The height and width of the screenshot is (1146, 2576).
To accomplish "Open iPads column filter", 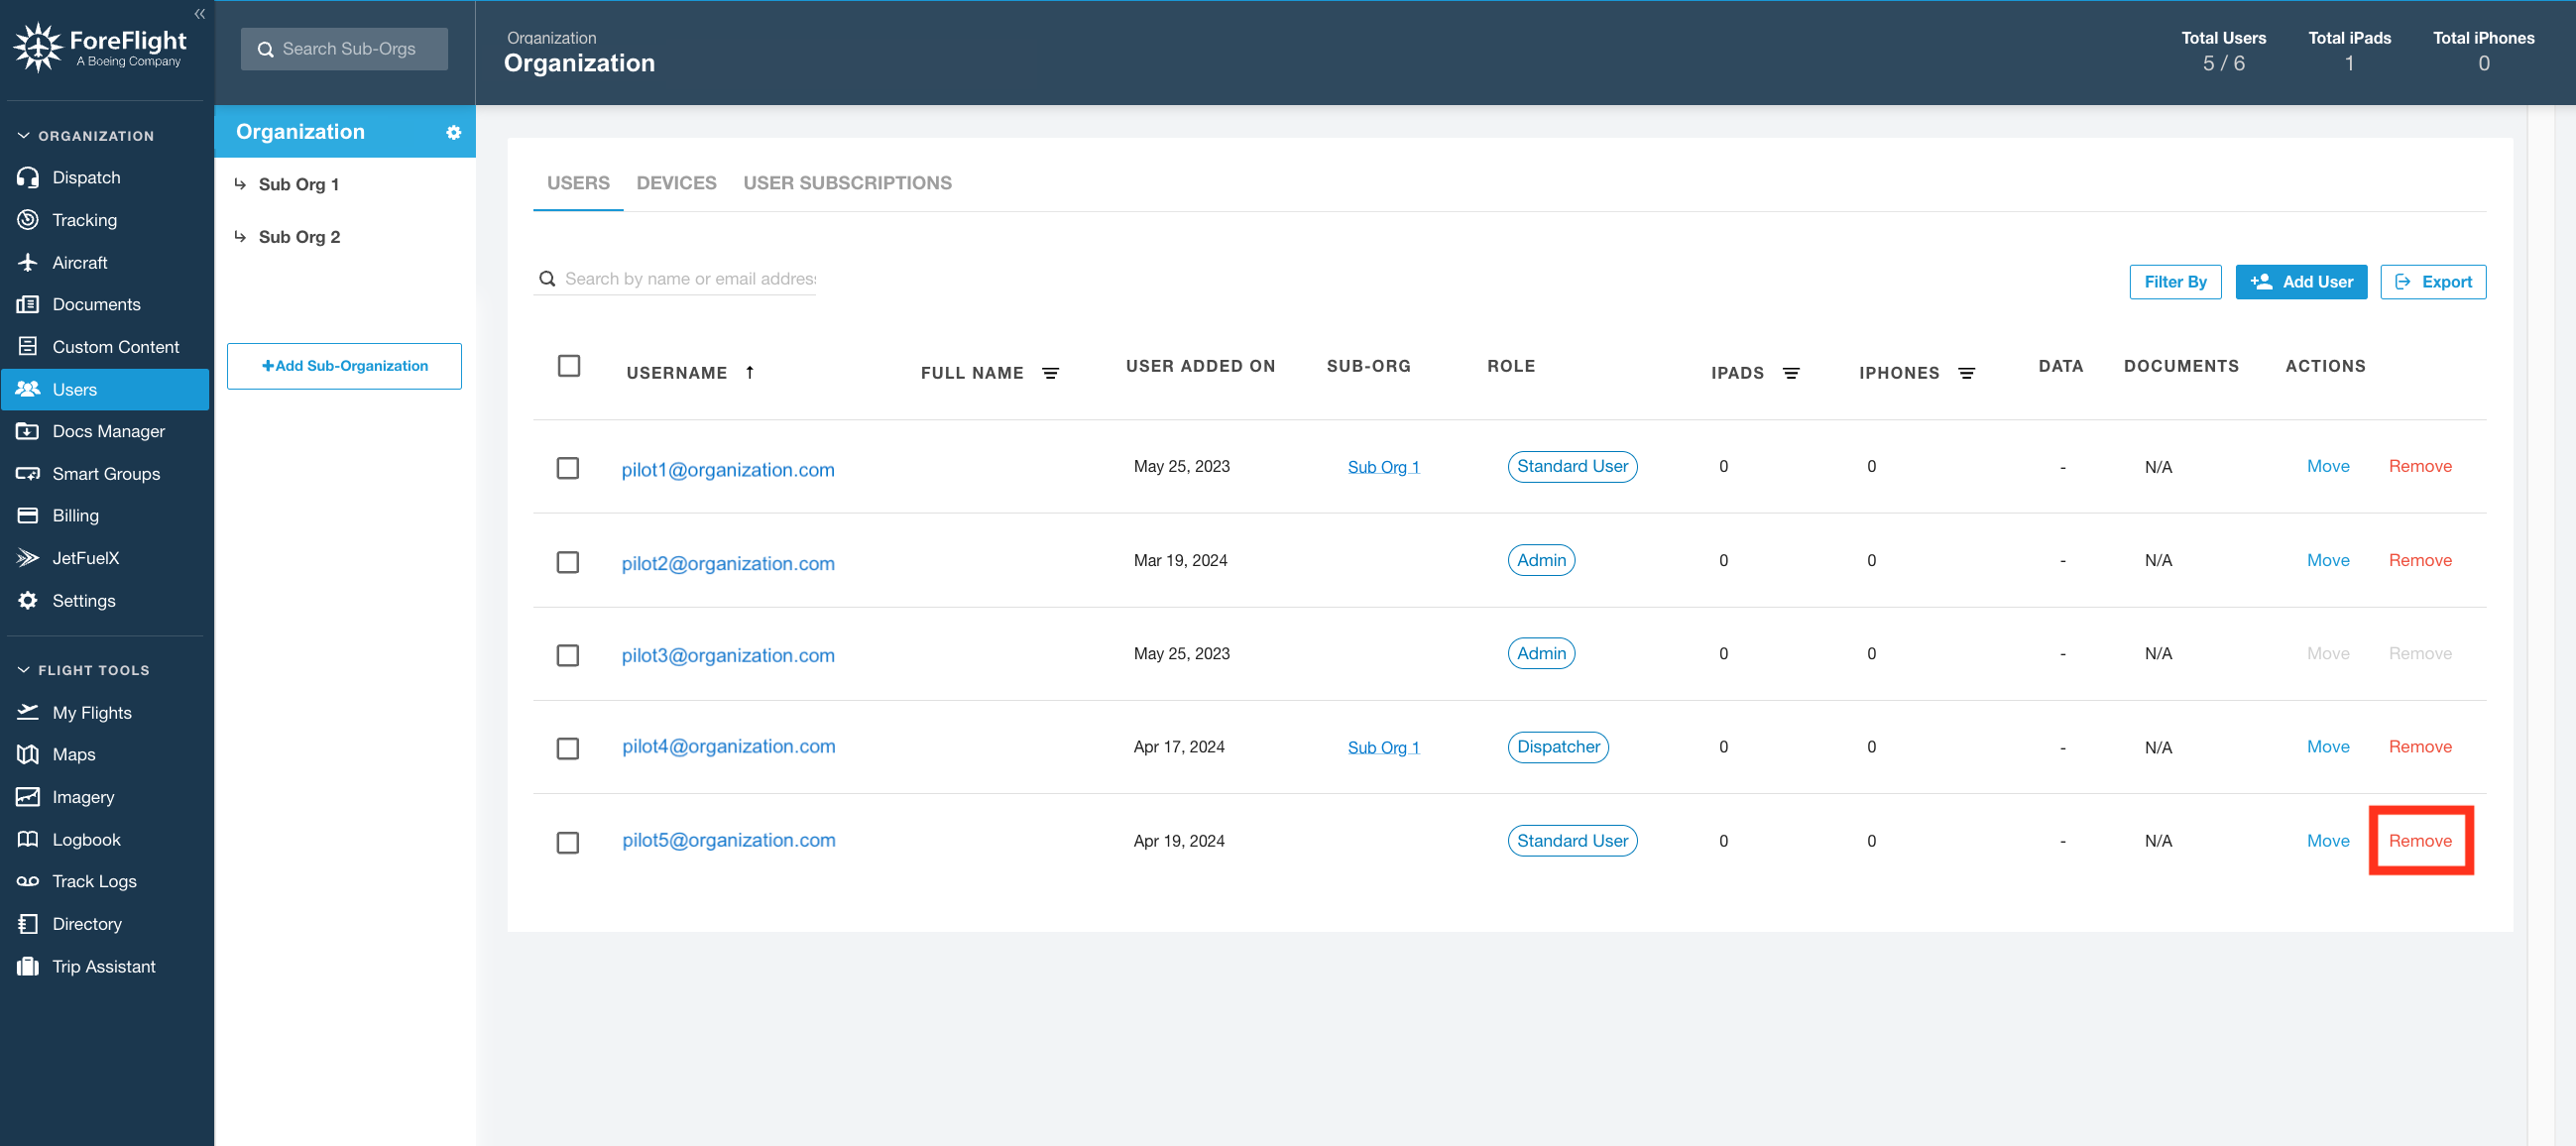I will pos(1791,373).
